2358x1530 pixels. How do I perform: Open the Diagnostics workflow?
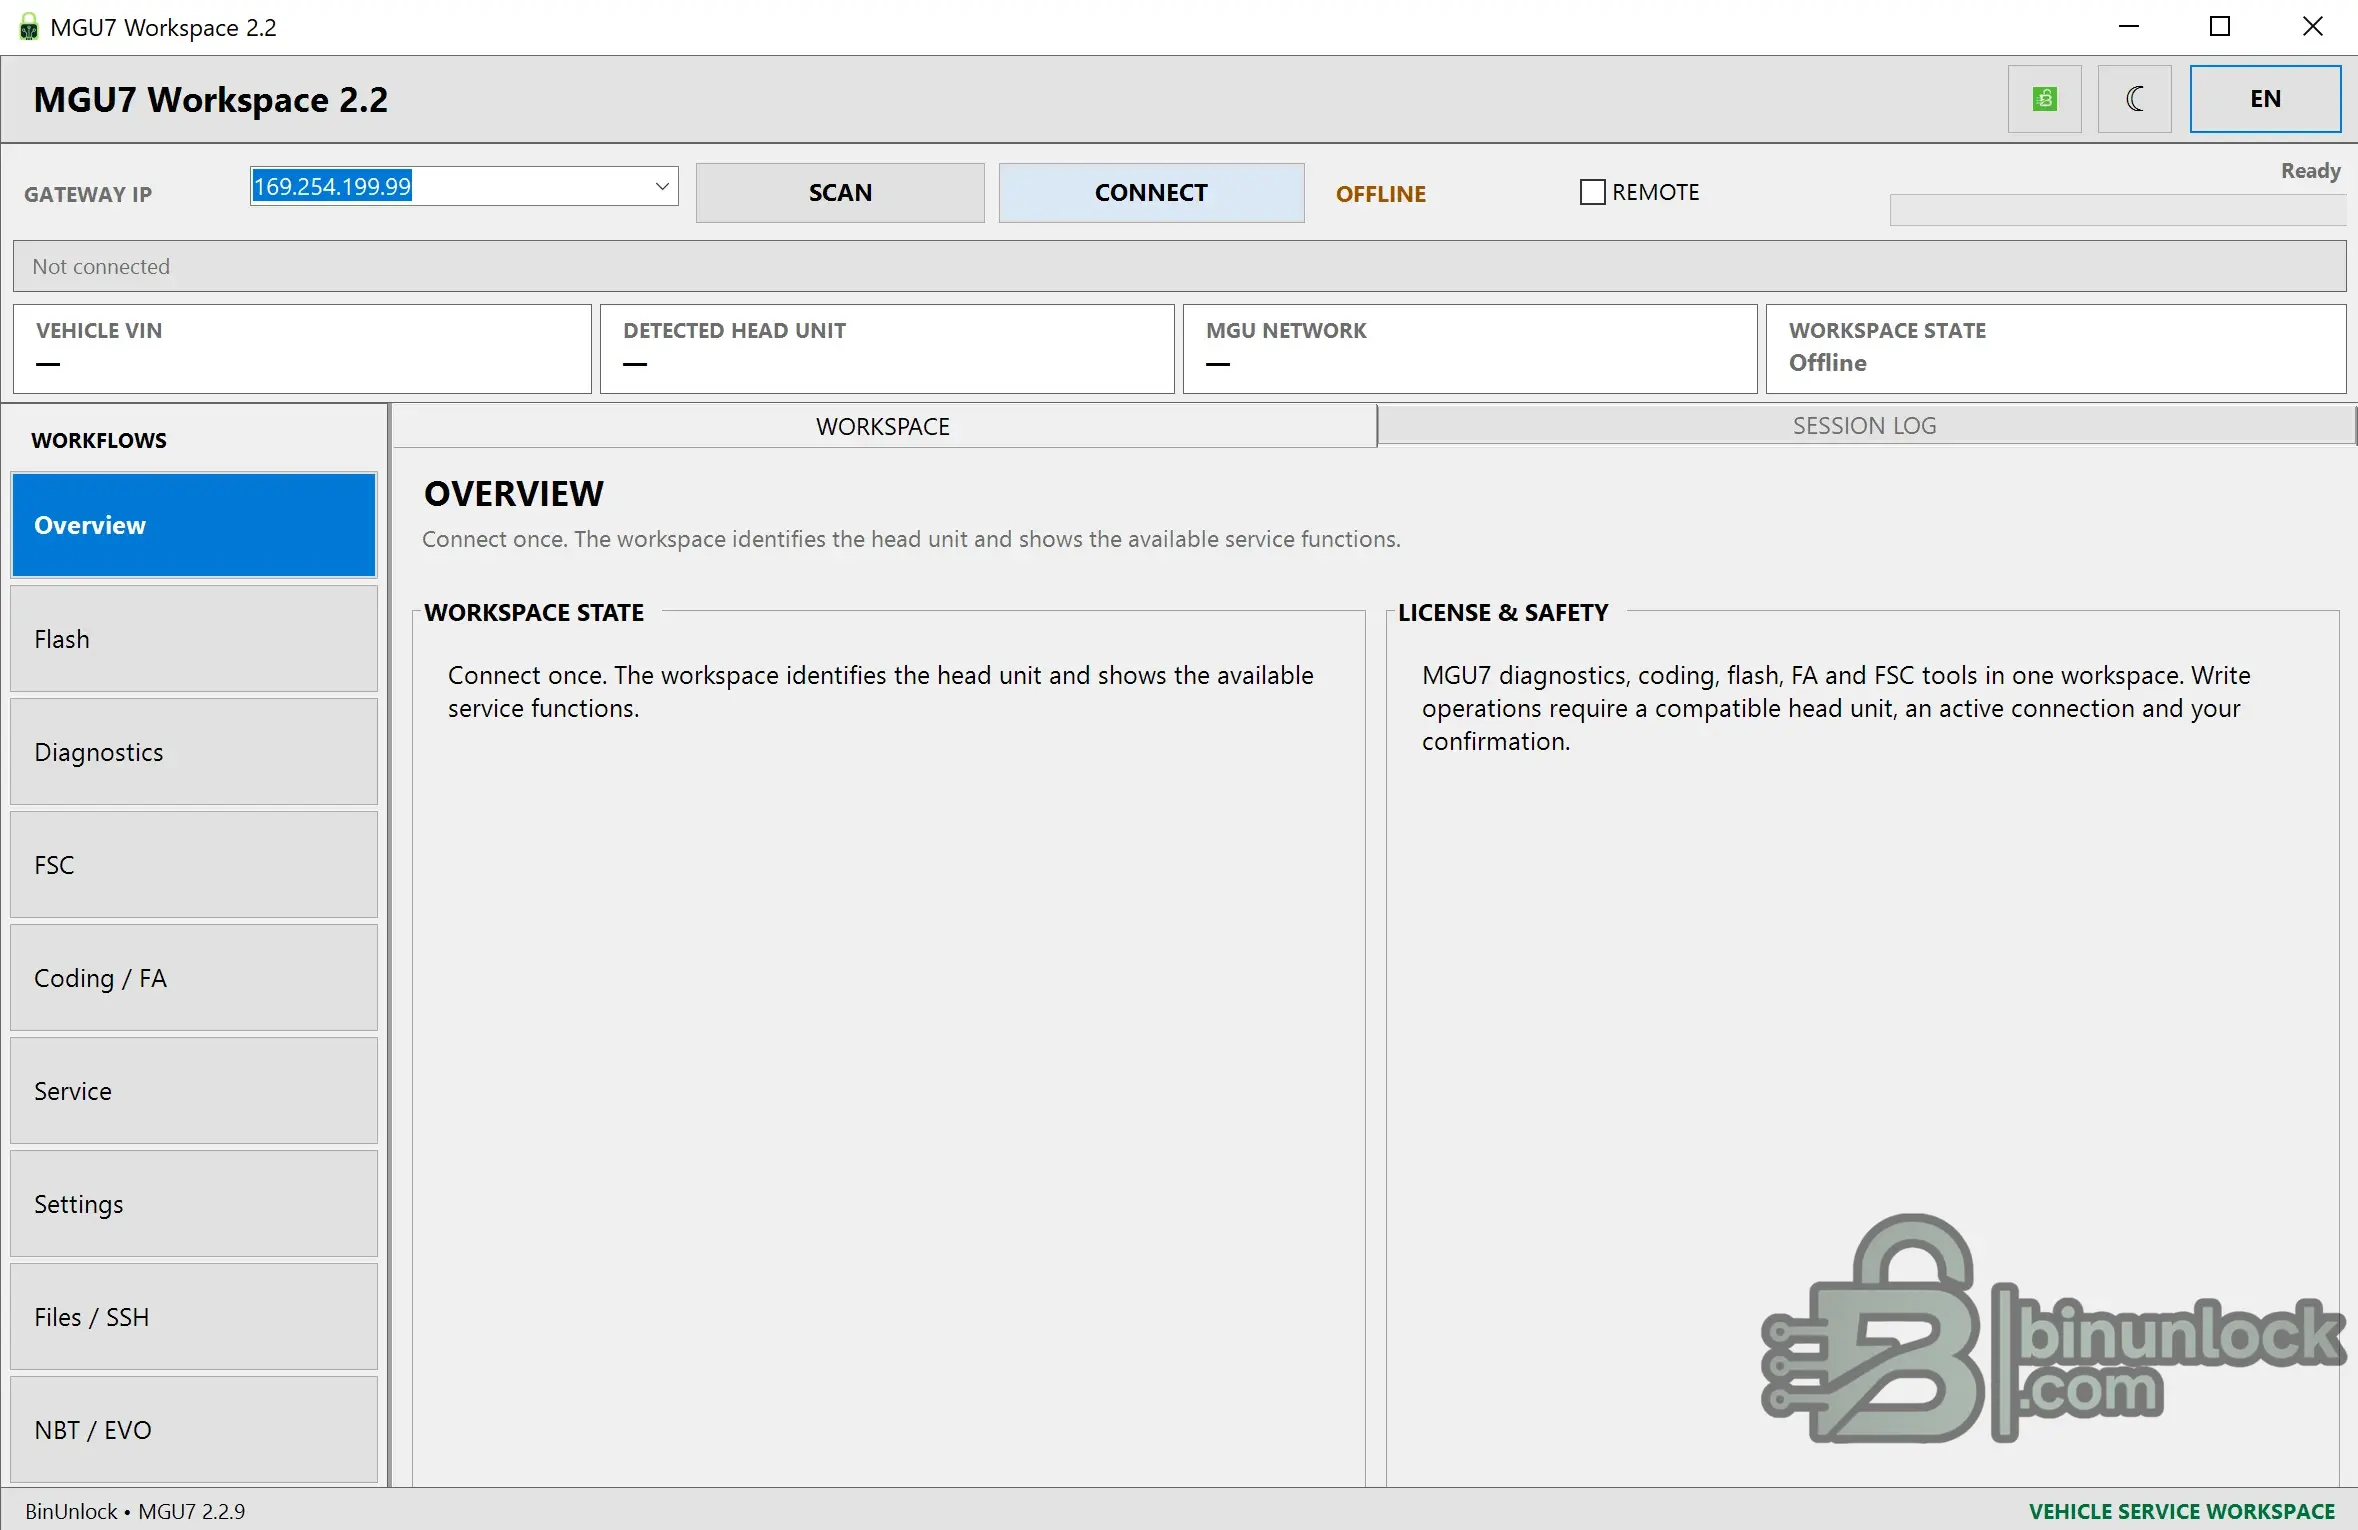click(x=194, y=752)
